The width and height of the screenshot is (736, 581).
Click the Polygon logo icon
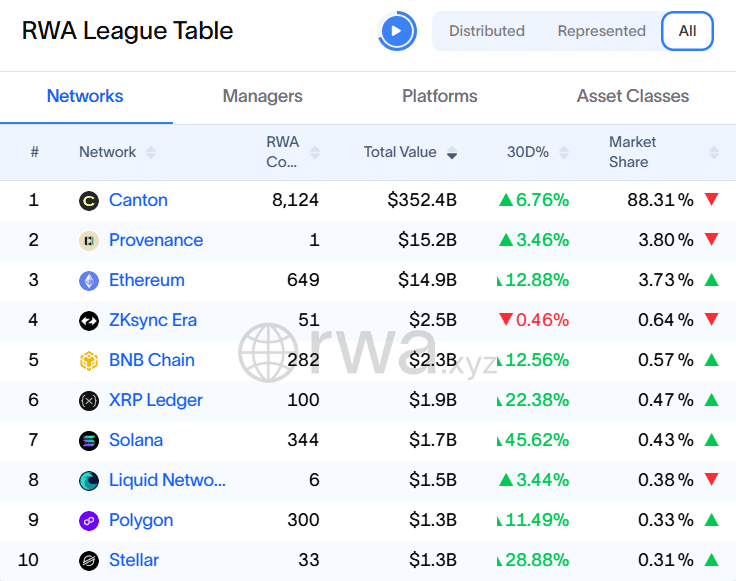click(x=89, y=521)
